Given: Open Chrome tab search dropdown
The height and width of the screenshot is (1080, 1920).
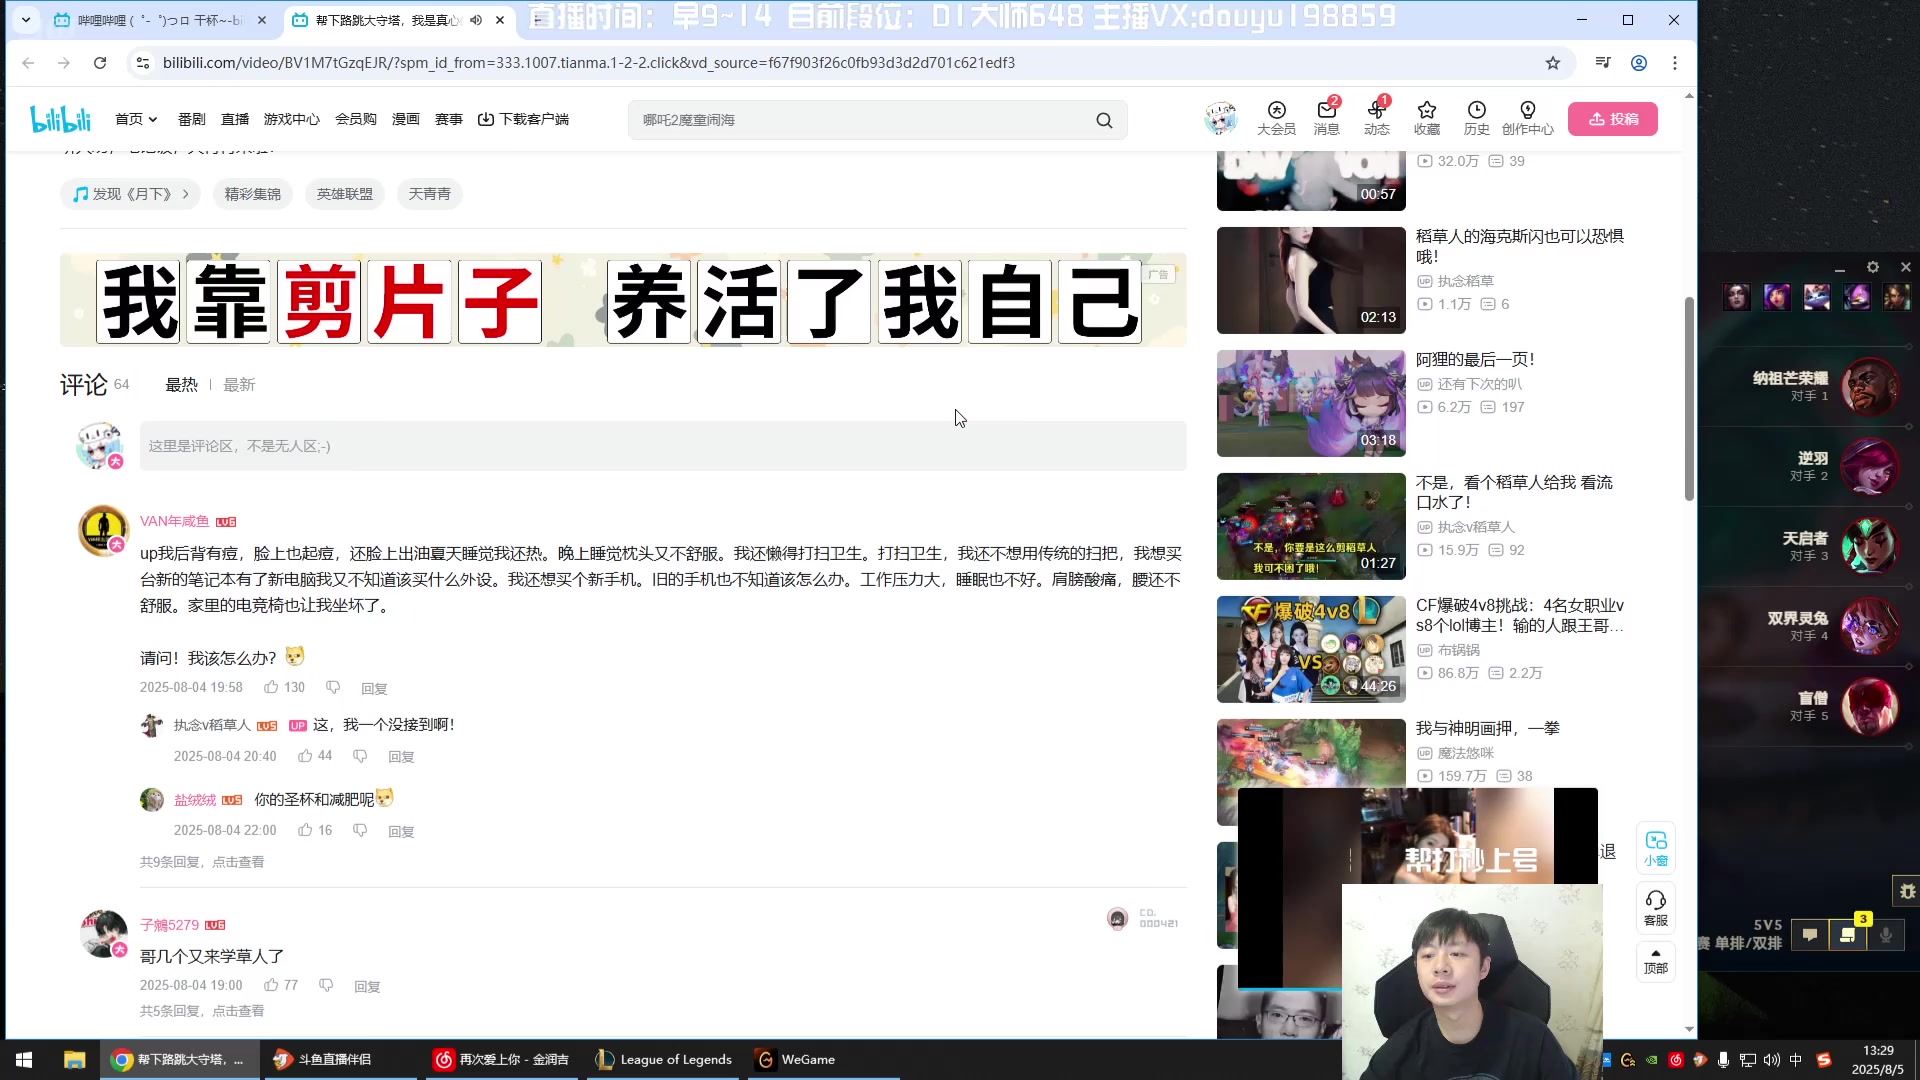Looking at the screenshot, I should (26, 20).
